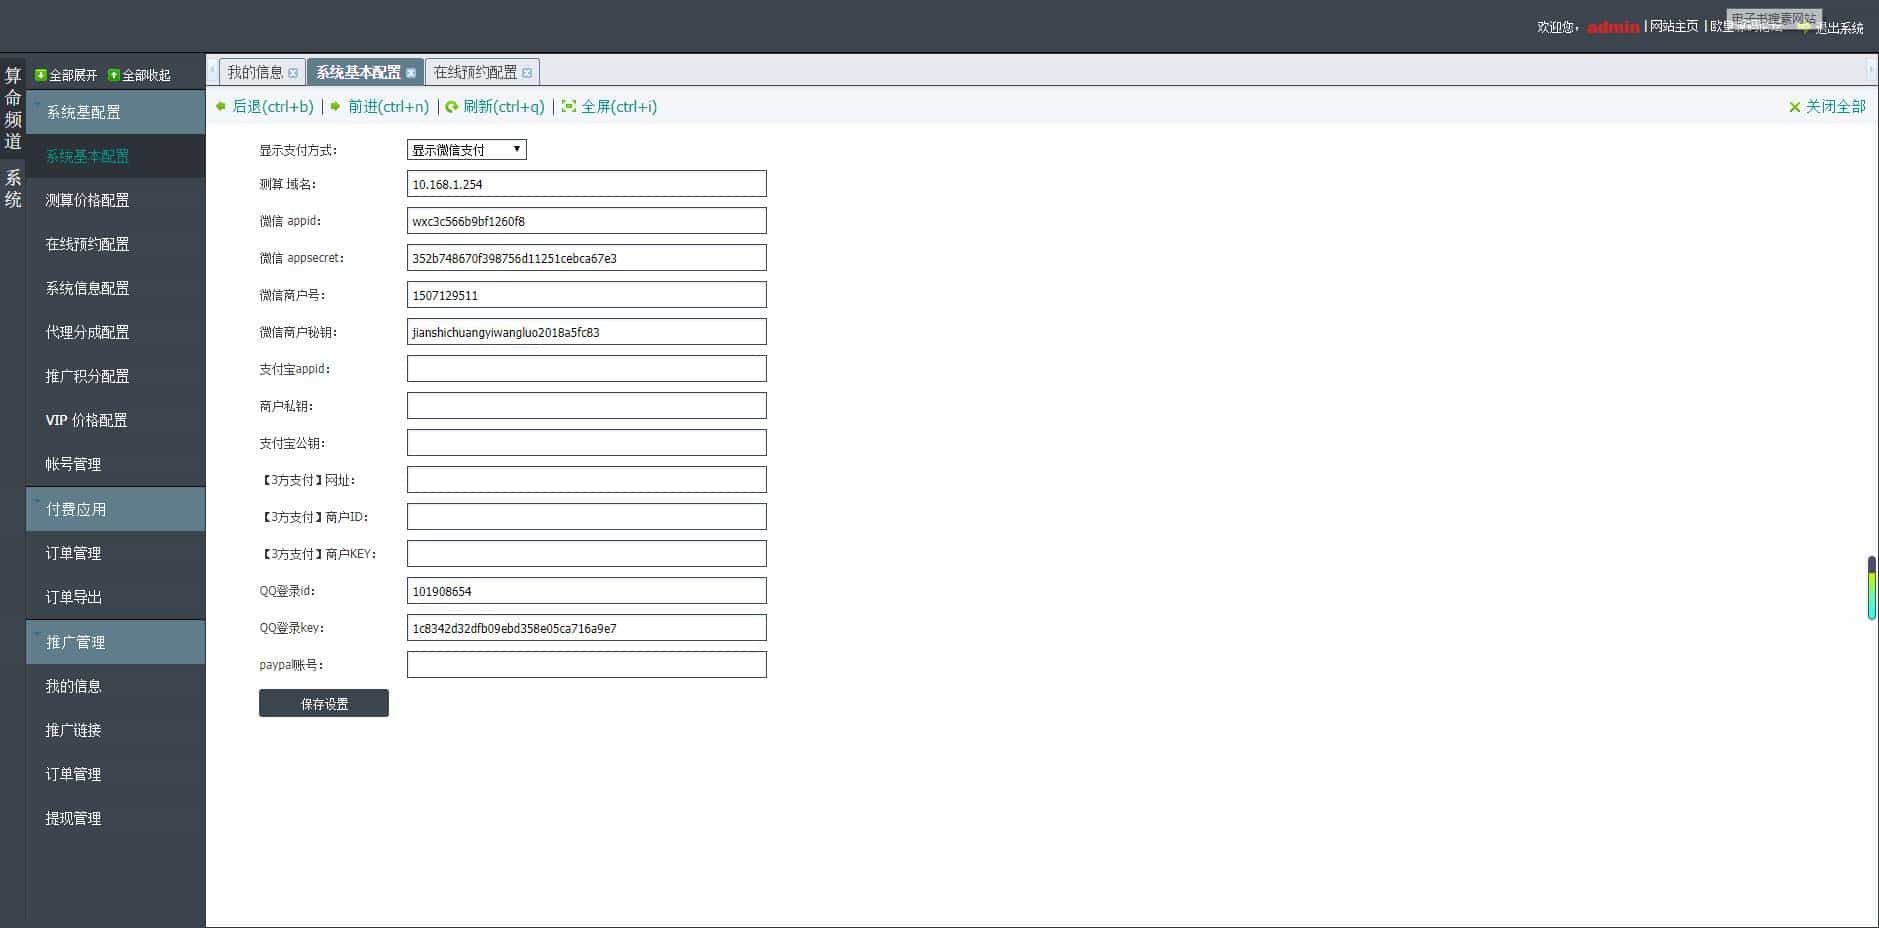1879x928 pixels.
Task: Open 在线预约配置 in the sidebar menu
Action: (x=116, y=244)
